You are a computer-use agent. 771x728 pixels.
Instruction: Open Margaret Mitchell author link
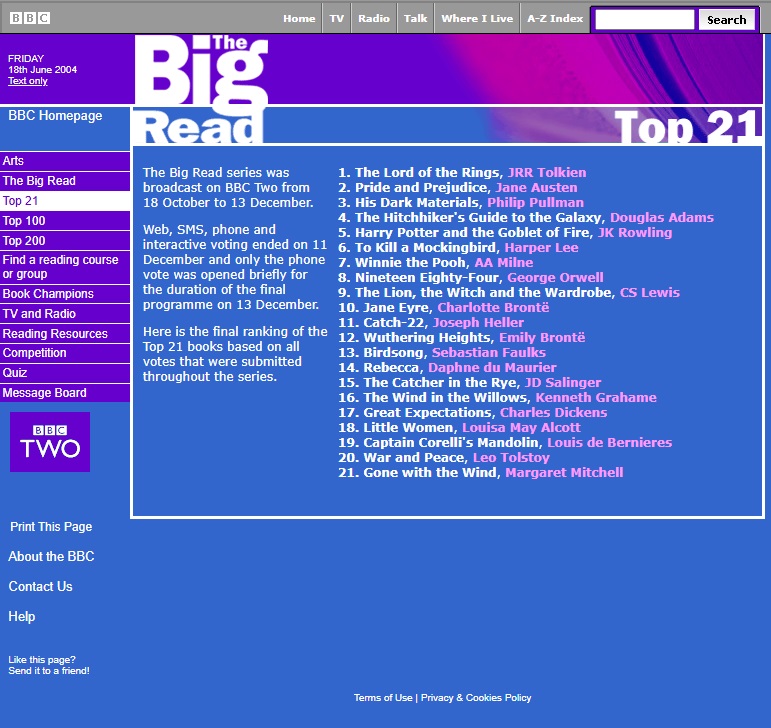click(564, 473)
